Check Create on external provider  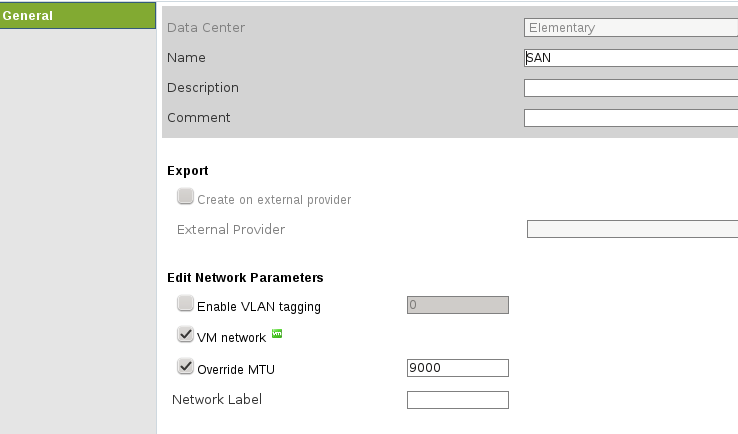pos(185,197)
